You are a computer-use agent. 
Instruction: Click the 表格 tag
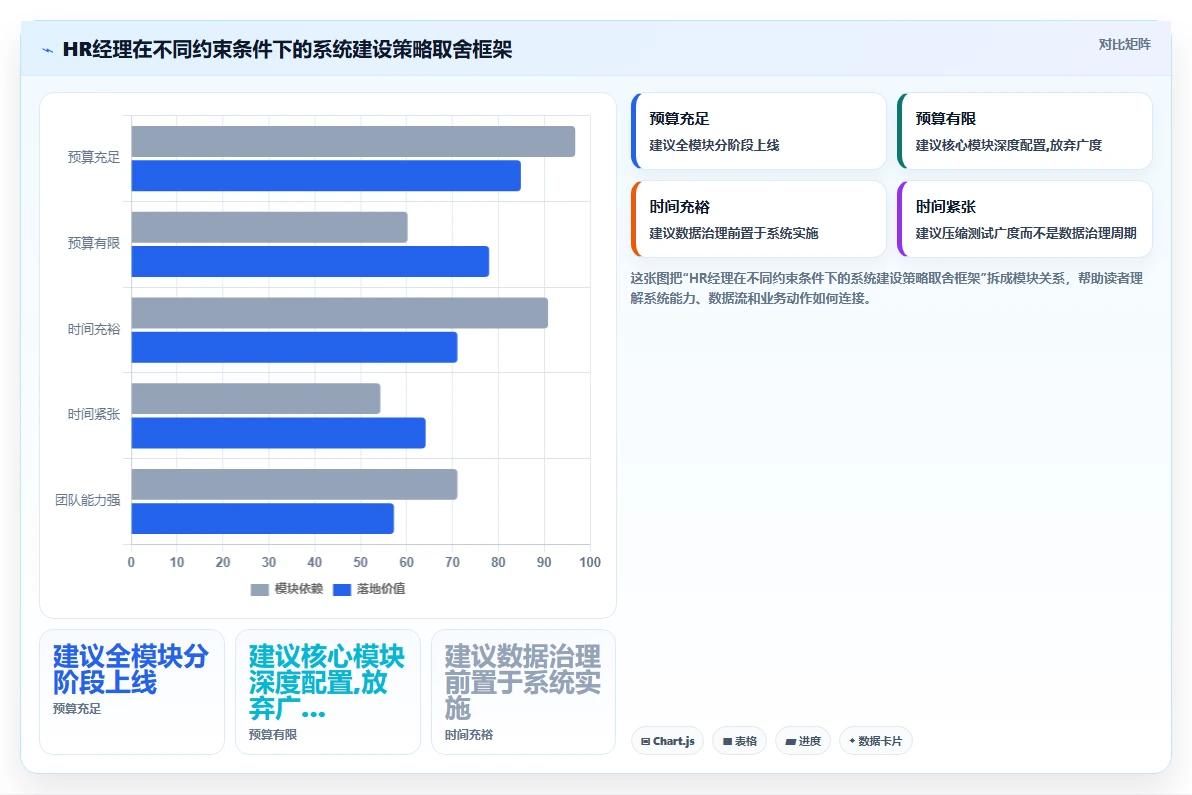point(740,741)
